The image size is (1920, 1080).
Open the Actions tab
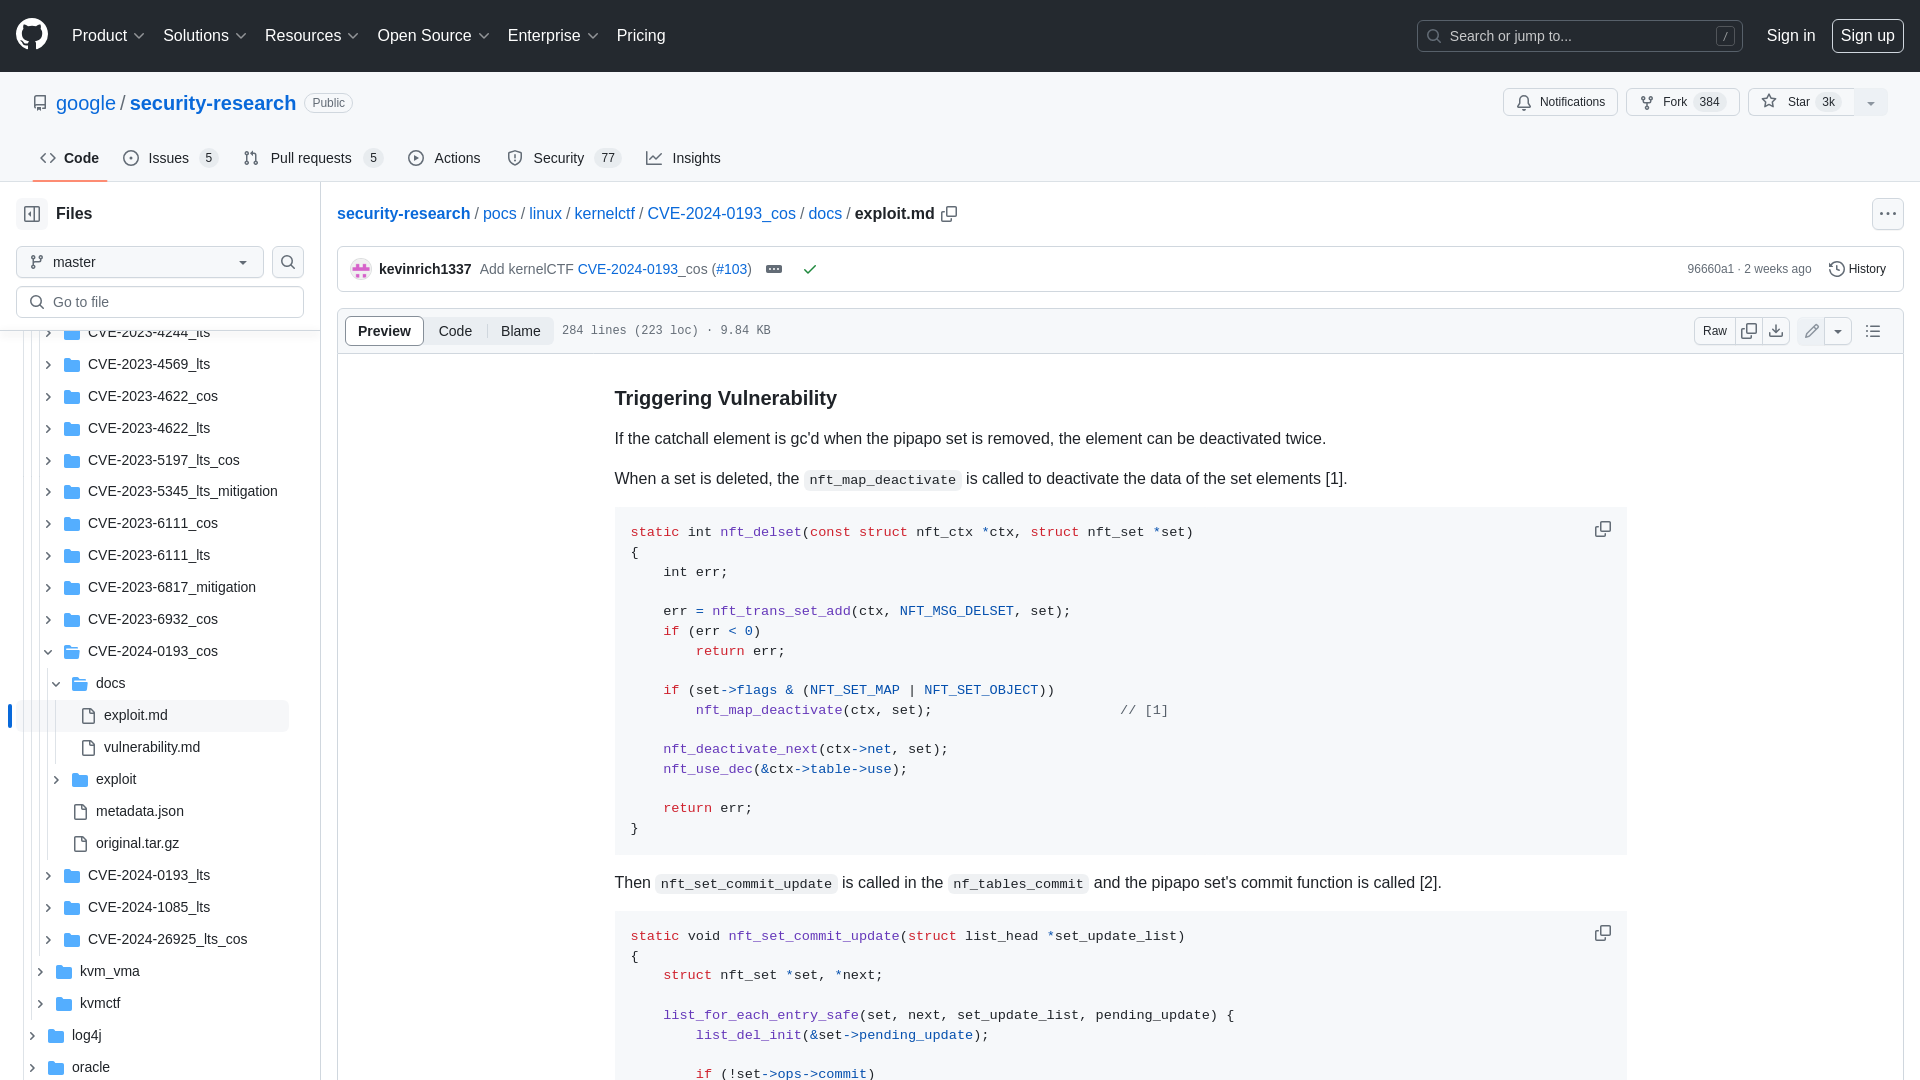coord(444,158)
